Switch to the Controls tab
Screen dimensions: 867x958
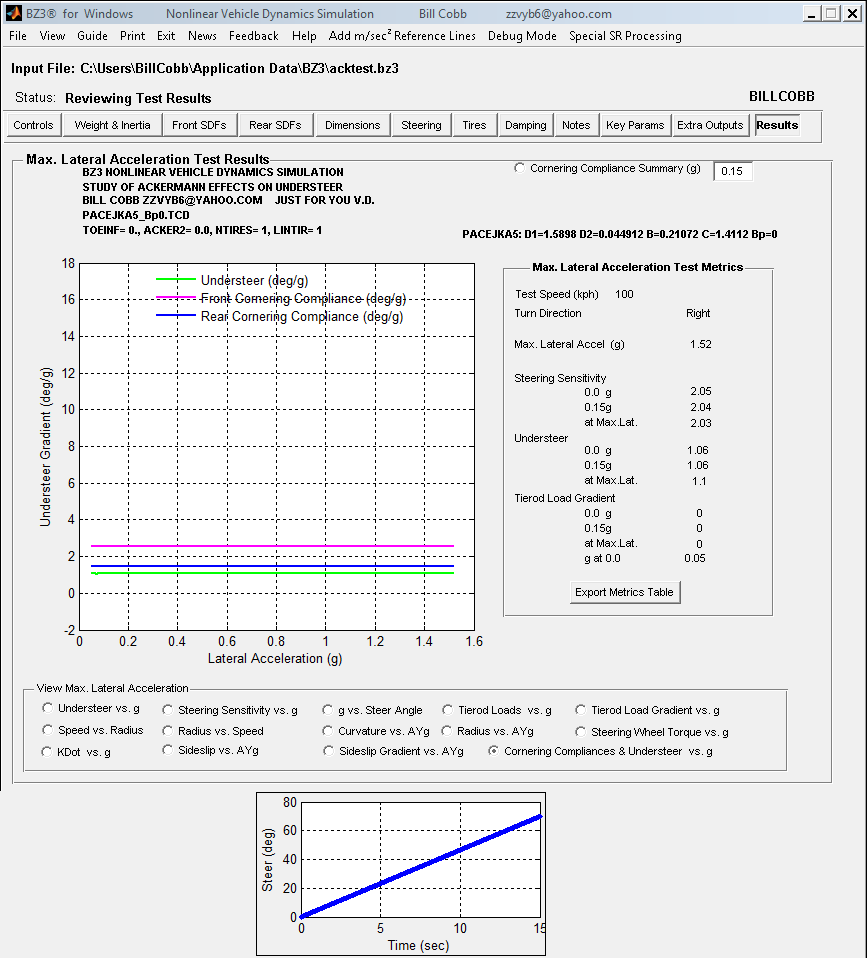tap(34, 125)
